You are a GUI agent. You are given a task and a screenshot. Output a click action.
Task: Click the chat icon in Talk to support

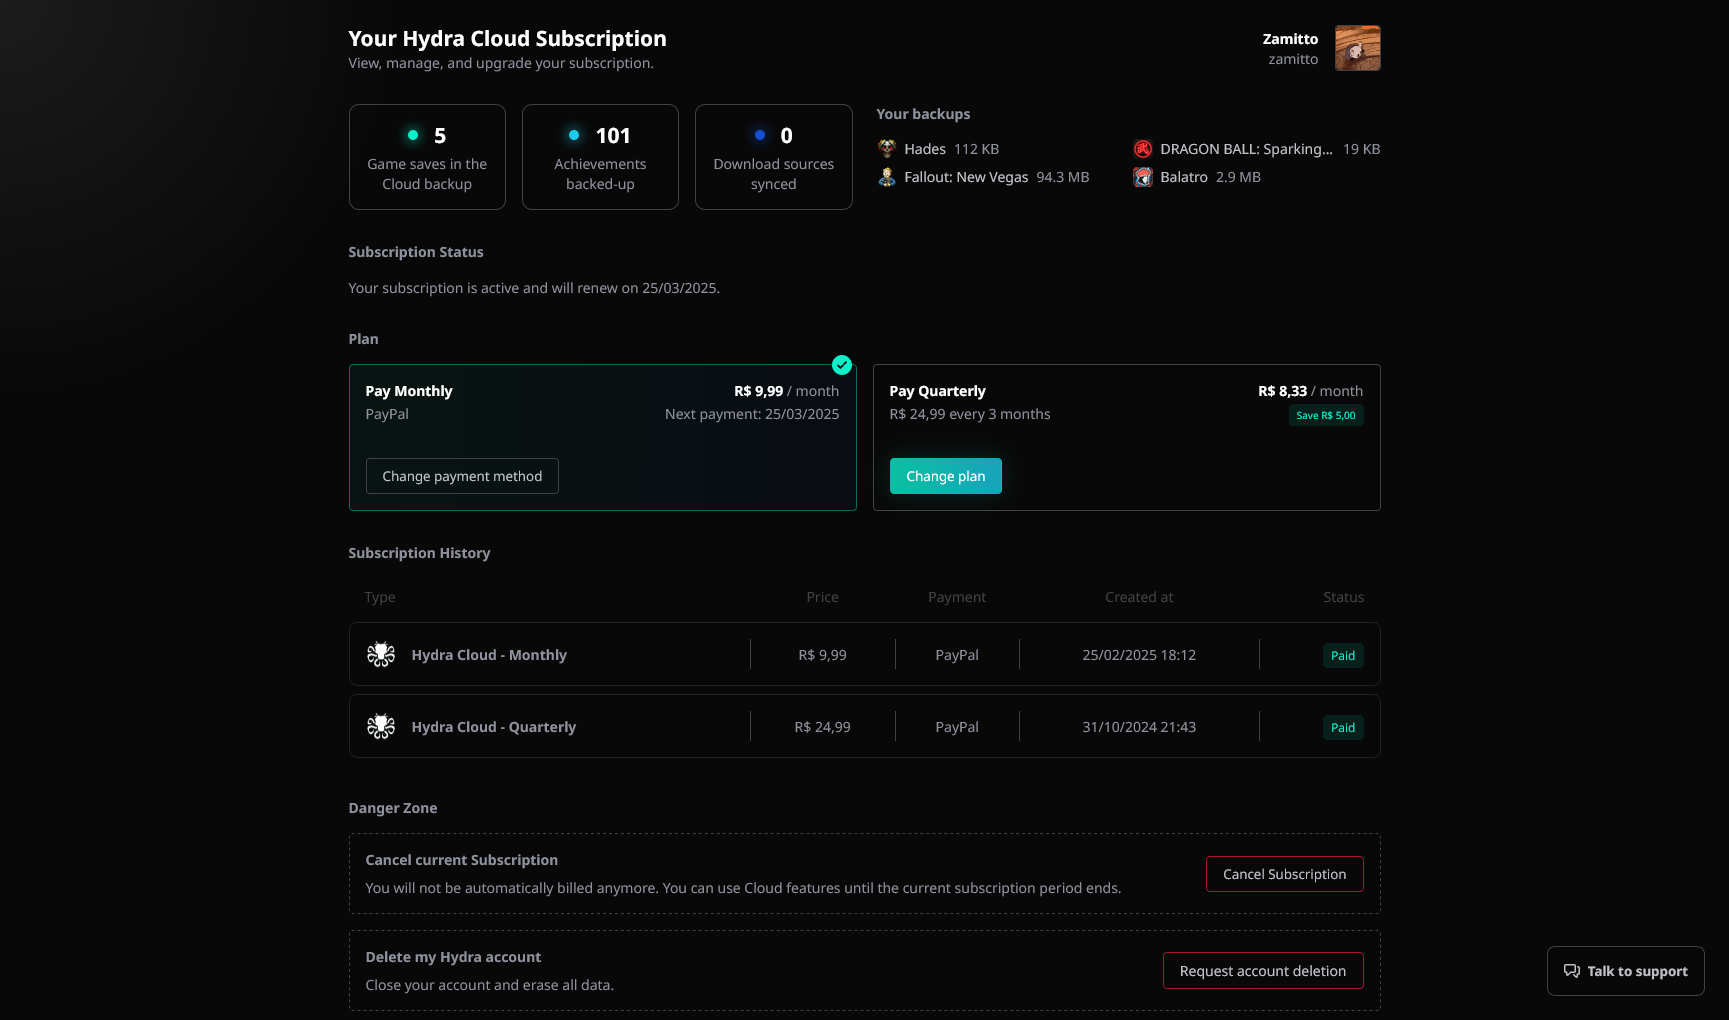pyautogui.click(x=1572, y=971)
